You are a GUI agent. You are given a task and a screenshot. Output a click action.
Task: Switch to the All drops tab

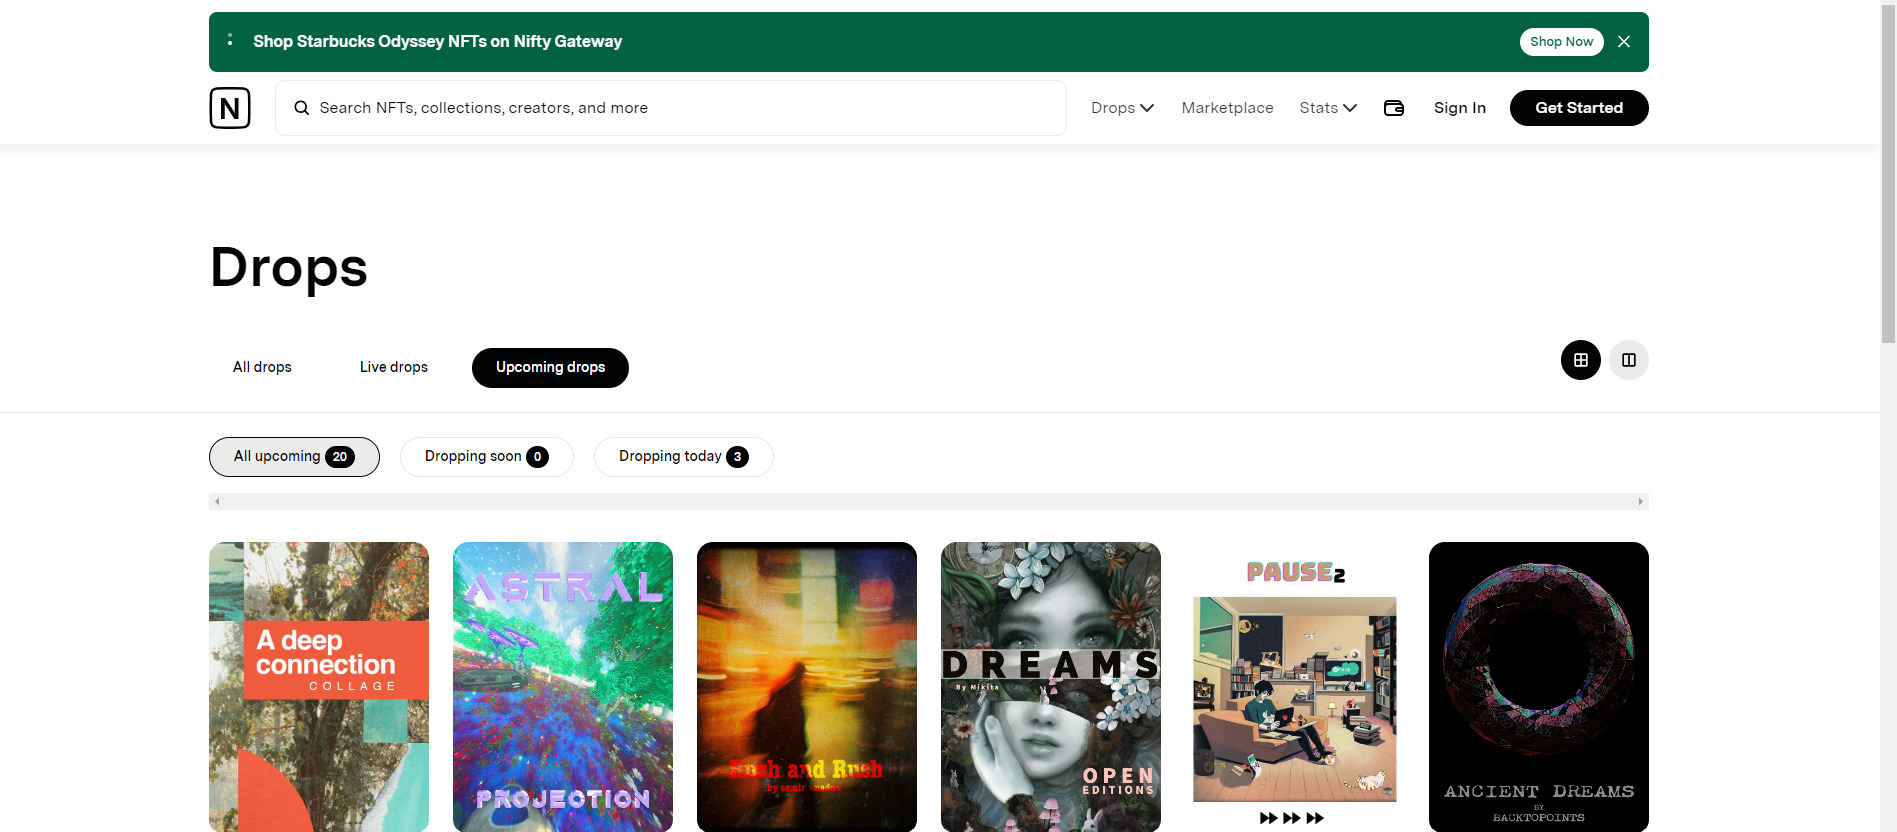click(x=262, y=367)
